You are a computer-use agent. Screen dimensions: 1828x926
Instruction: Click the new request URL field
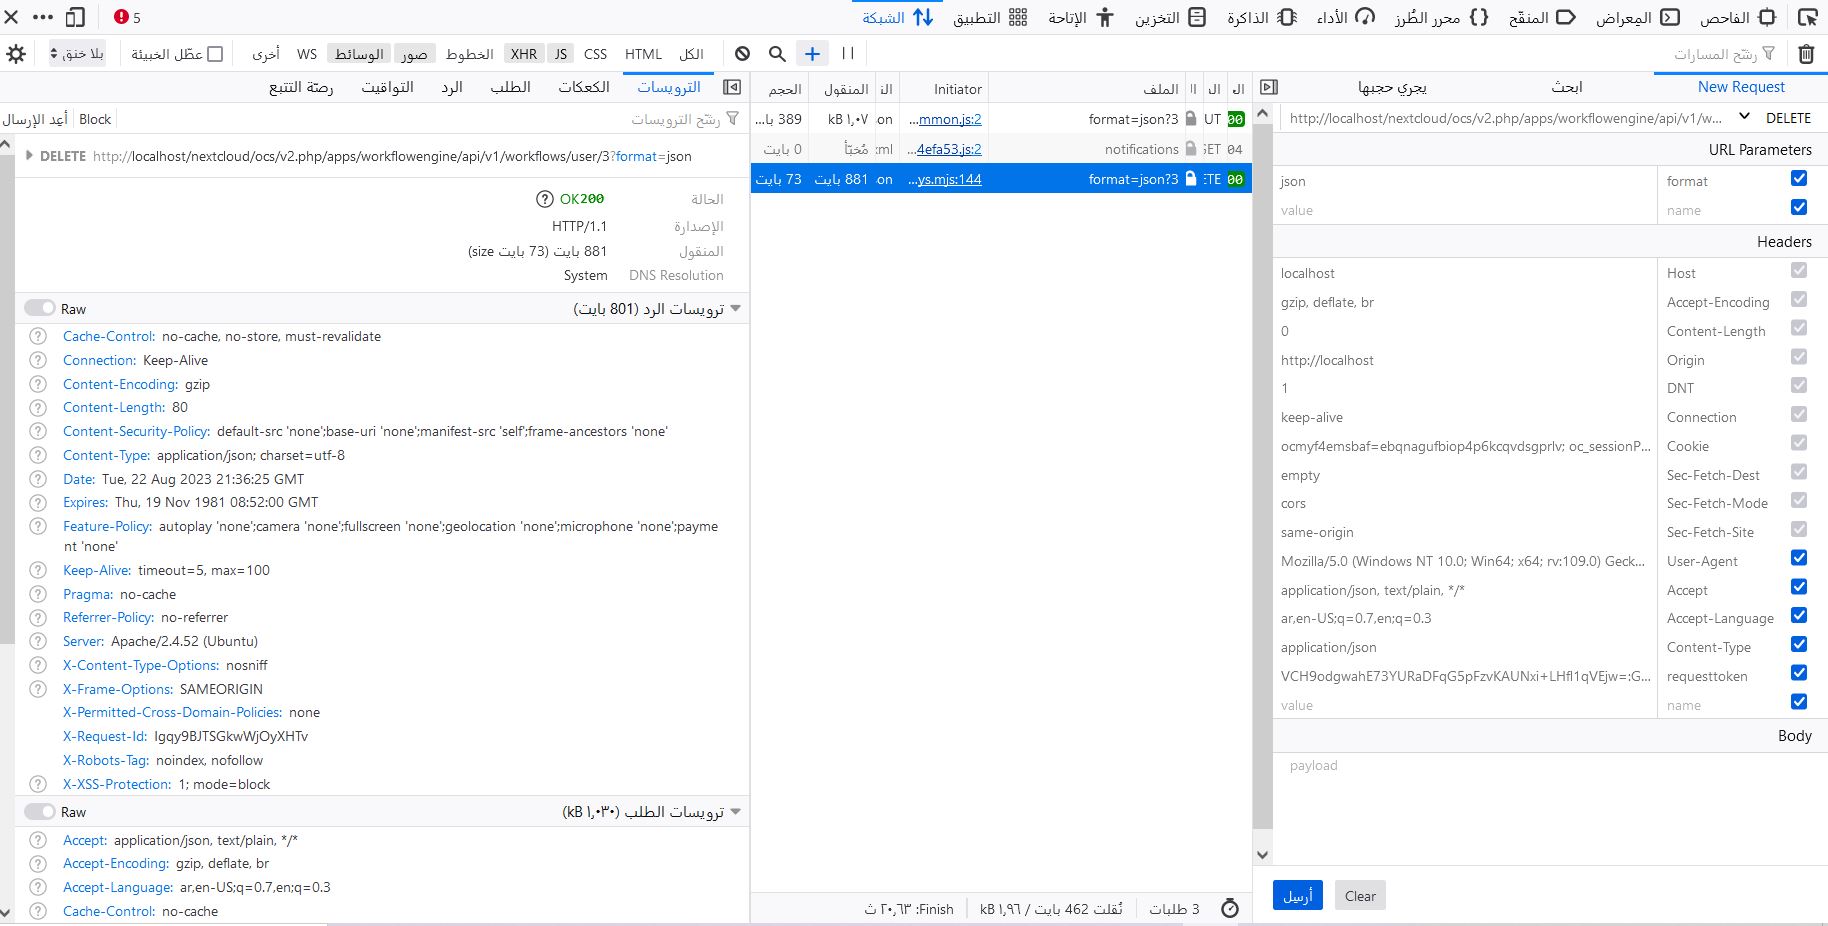(1505, 118)
